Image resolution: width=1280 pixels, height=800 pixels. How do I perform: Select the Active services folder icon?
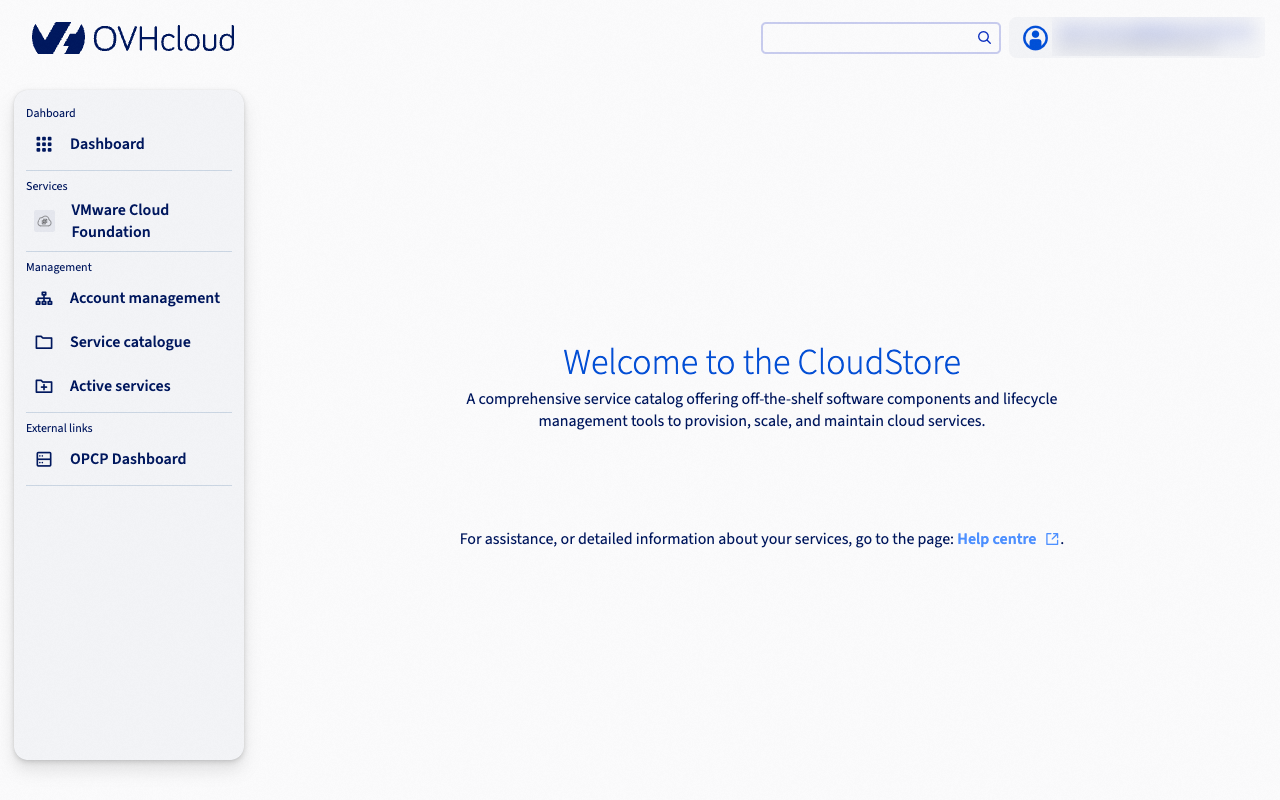43,385
